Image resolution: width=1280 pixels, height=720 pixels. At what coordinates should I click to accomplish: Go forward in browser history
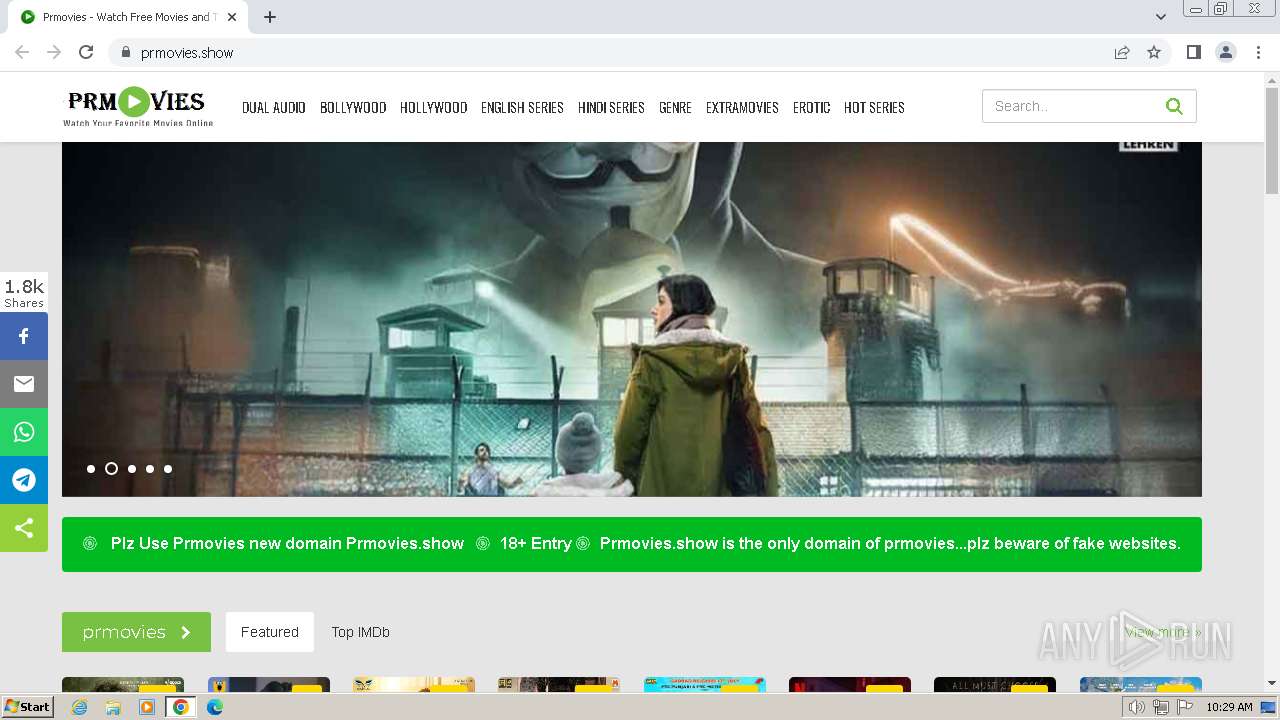[54, 52]
